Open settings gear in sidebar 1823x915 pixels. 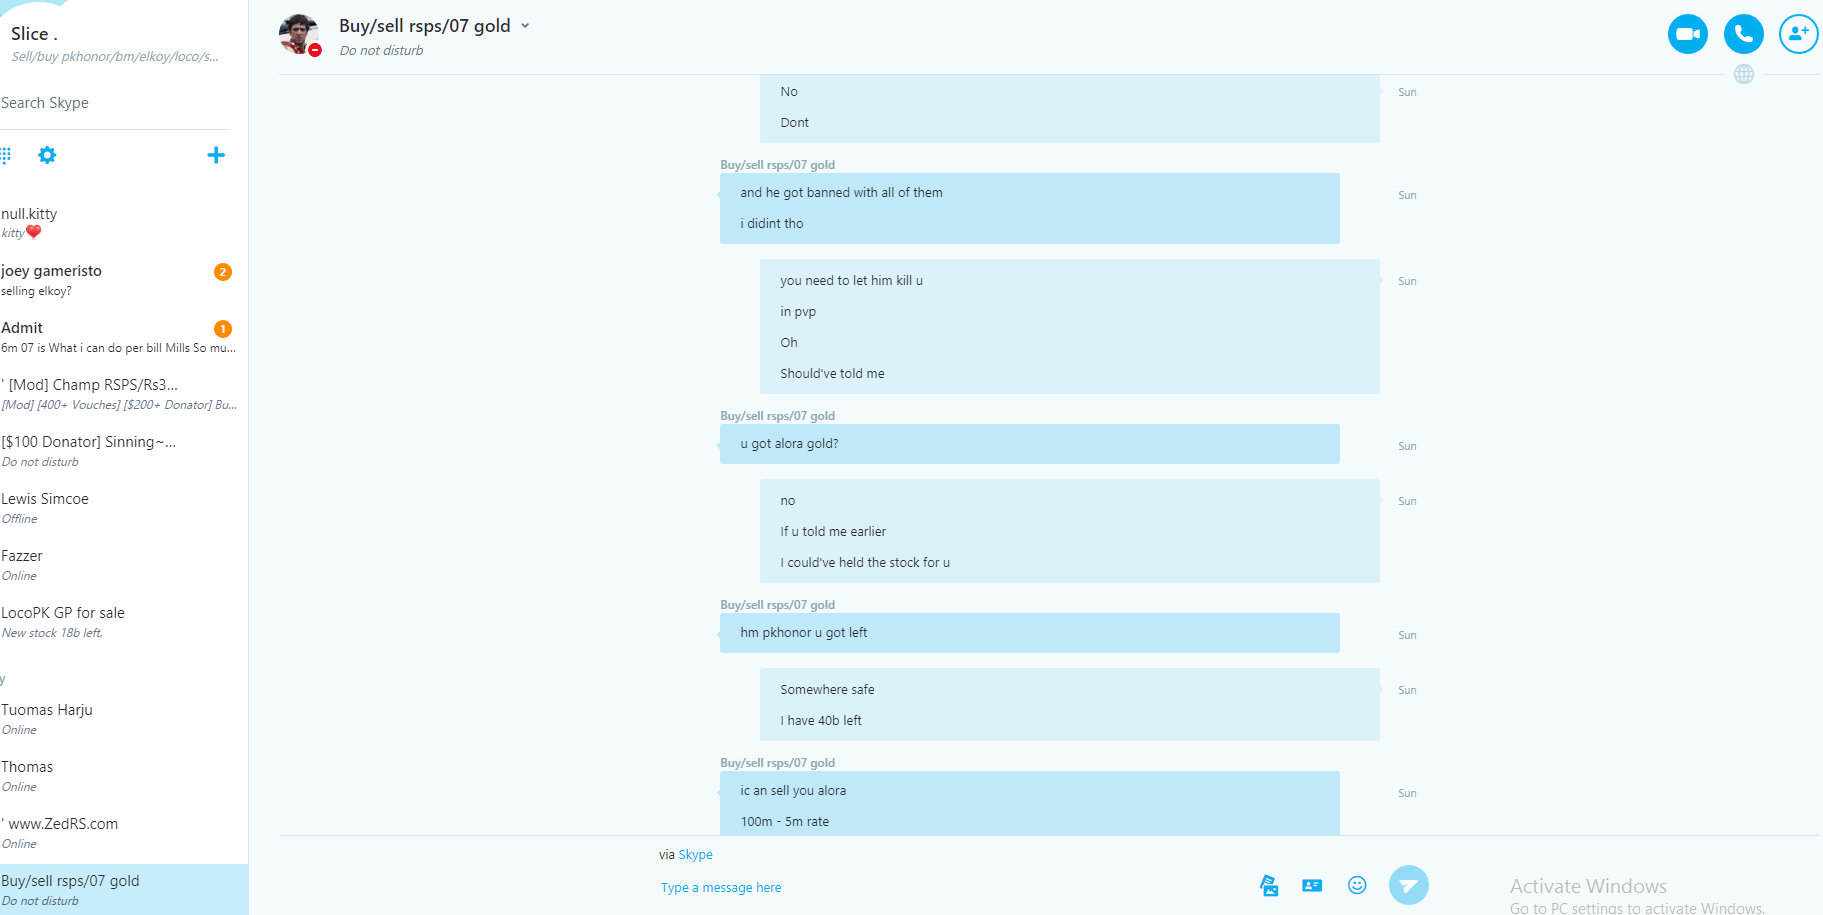click(47, 155)
